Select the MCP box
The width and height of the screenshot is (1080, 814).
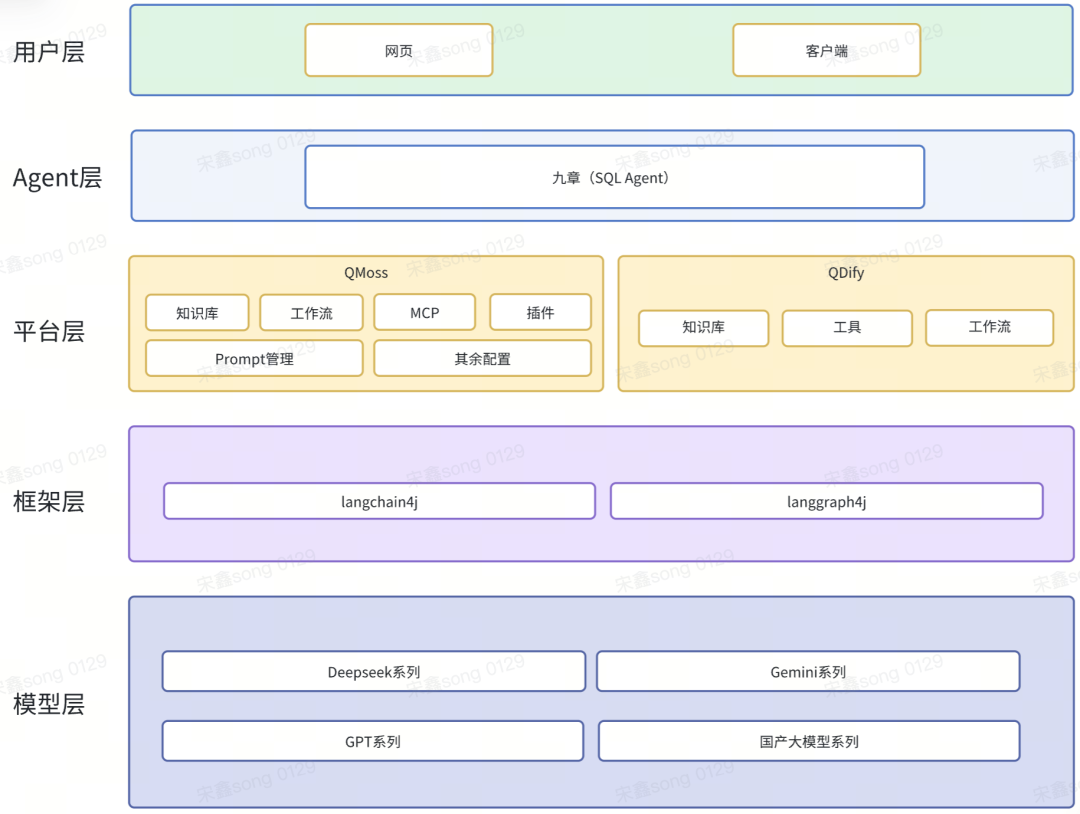coord(424,313)
